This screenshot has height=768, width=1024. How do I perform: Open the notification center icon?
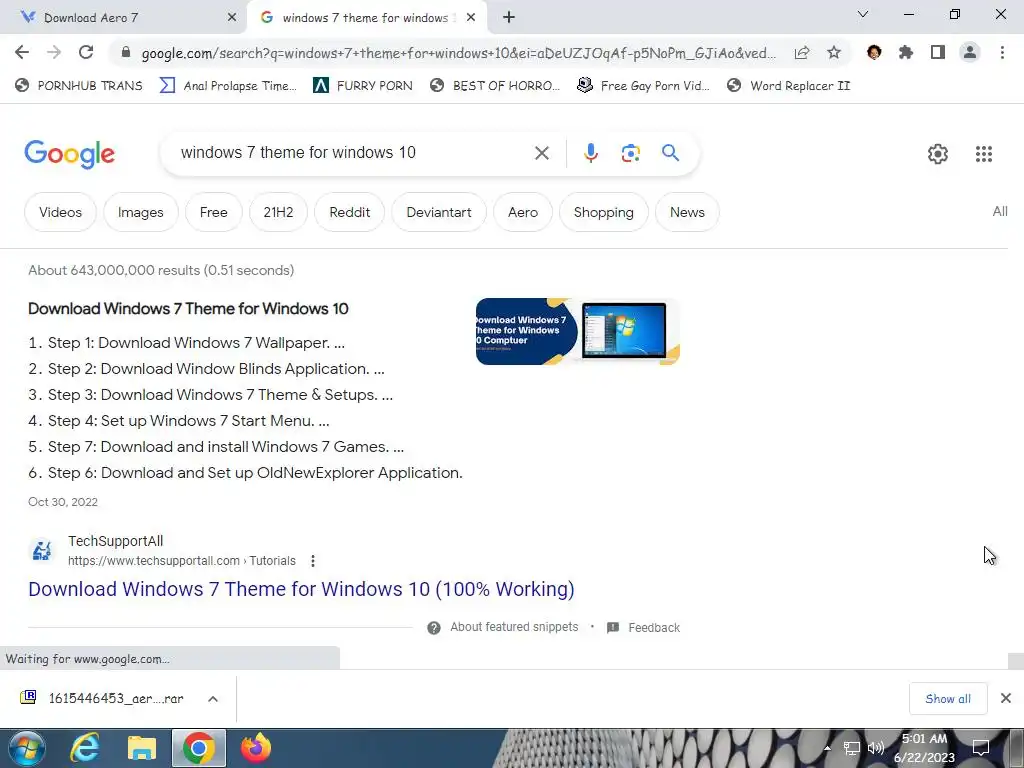point(981,748)
